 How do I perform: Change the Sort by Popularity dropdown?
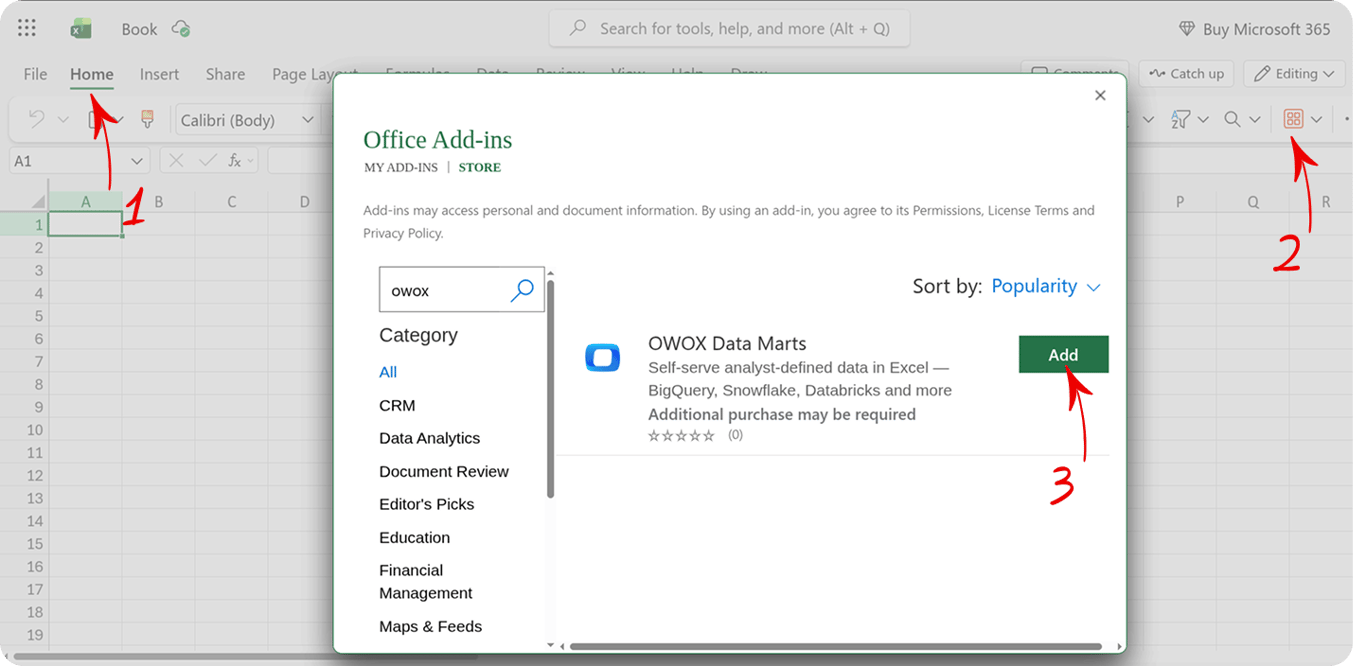[x=1046, y=287]
